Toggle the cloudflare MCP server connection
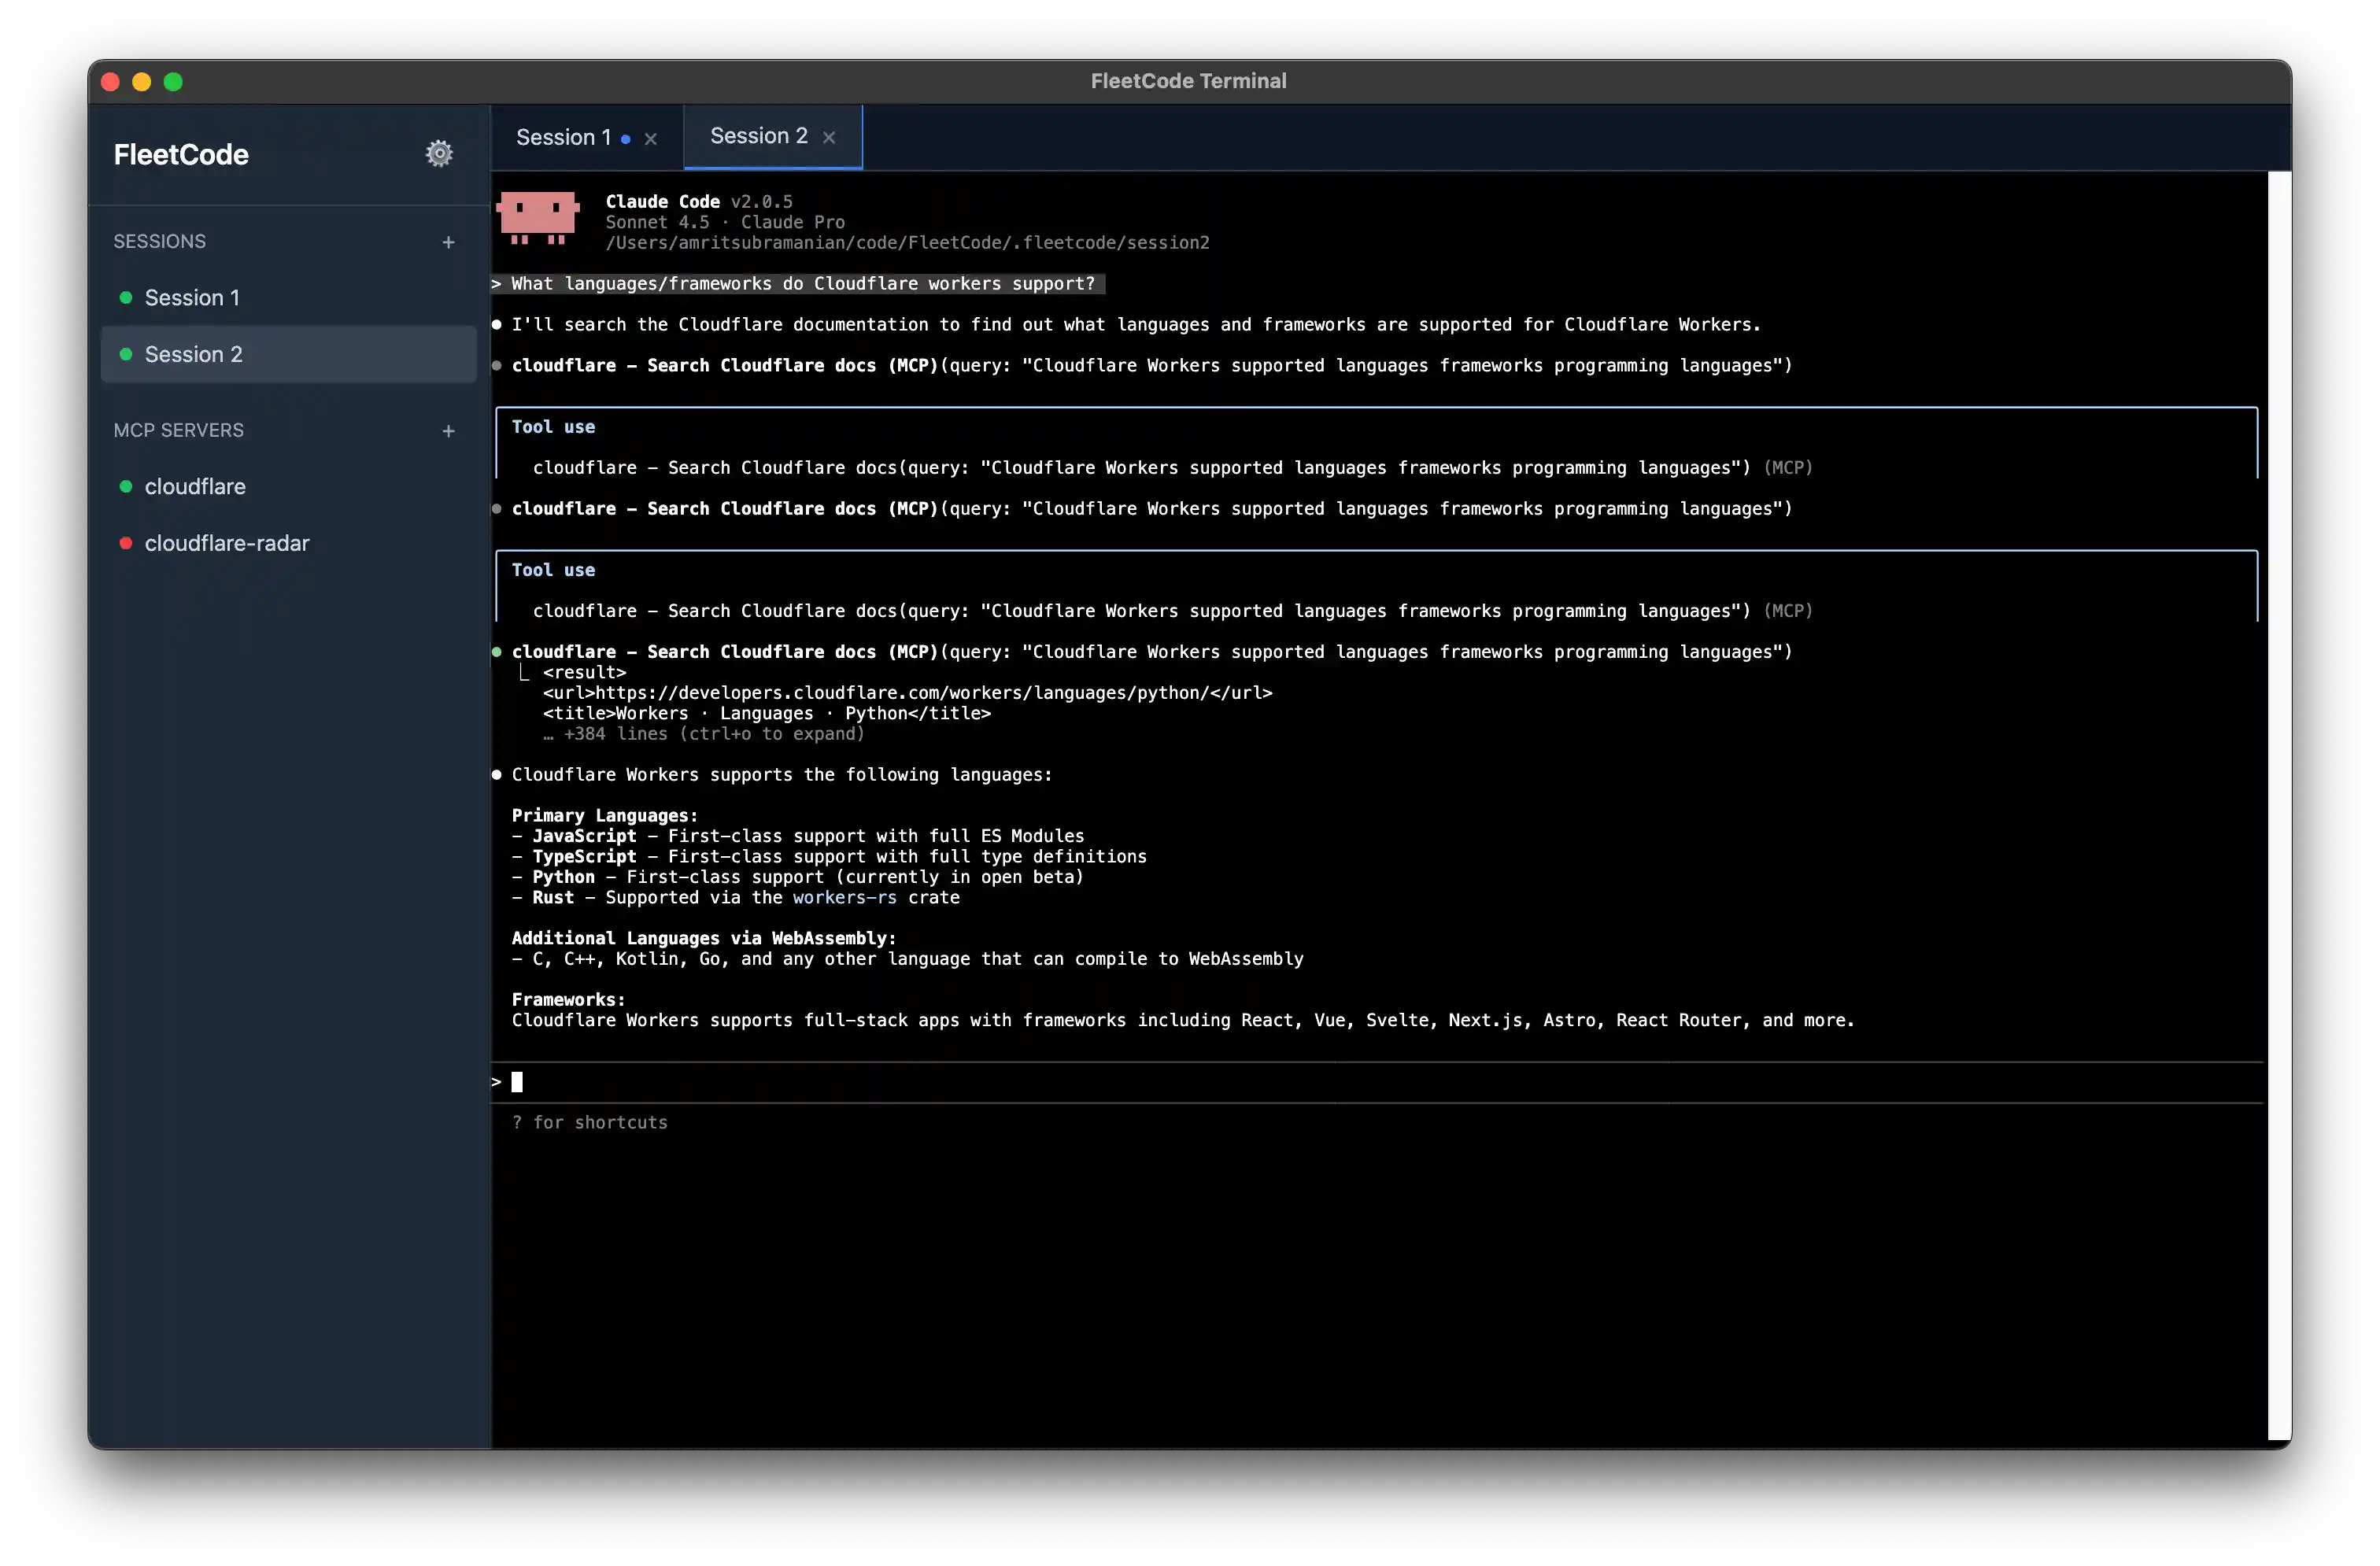 coord(195,487)
